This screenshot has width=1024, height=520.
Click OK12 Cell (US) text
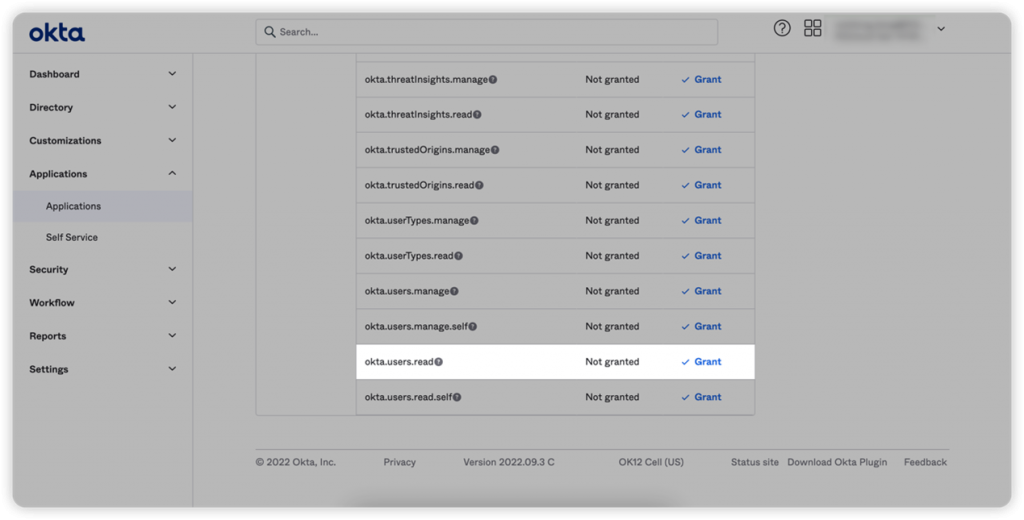coord(651,463)
